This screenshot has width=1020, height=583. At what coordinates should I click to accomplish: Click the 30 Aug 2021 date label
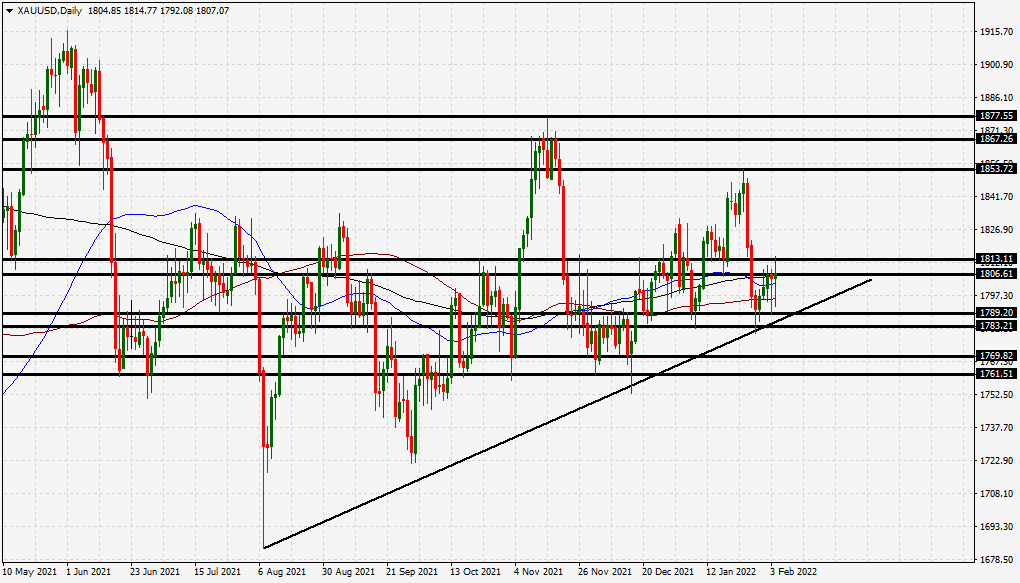(347, 572)
